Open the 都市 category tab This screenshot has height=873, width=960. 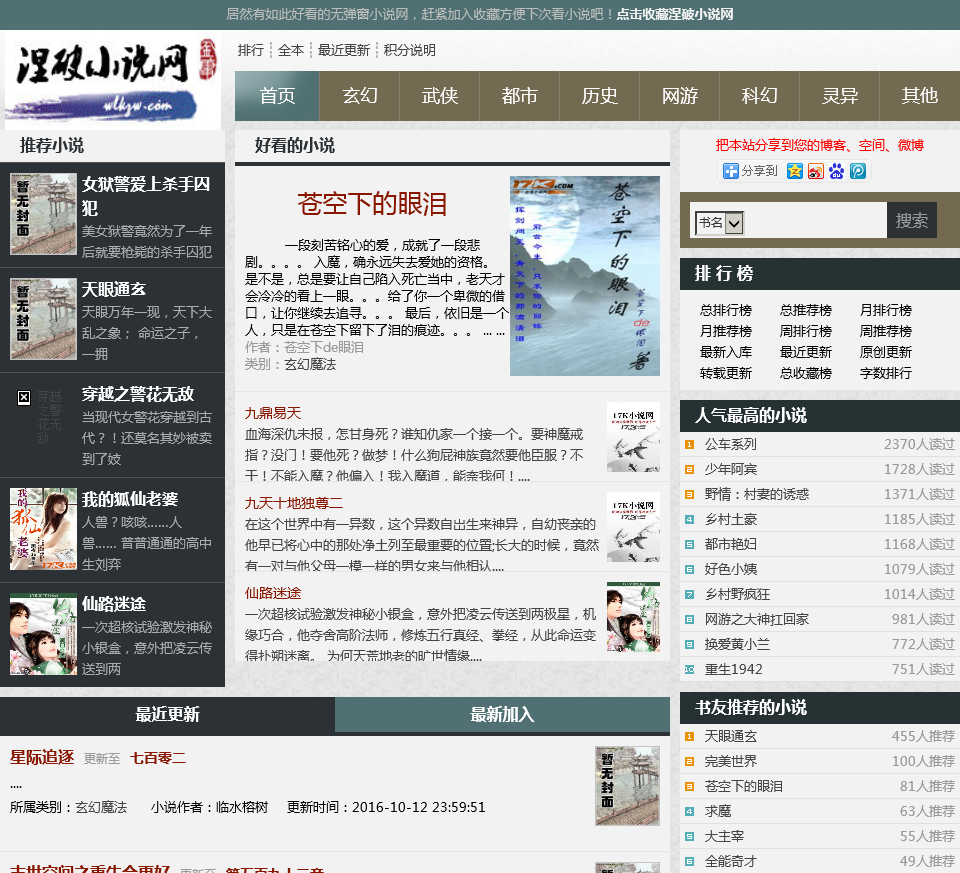519,96
